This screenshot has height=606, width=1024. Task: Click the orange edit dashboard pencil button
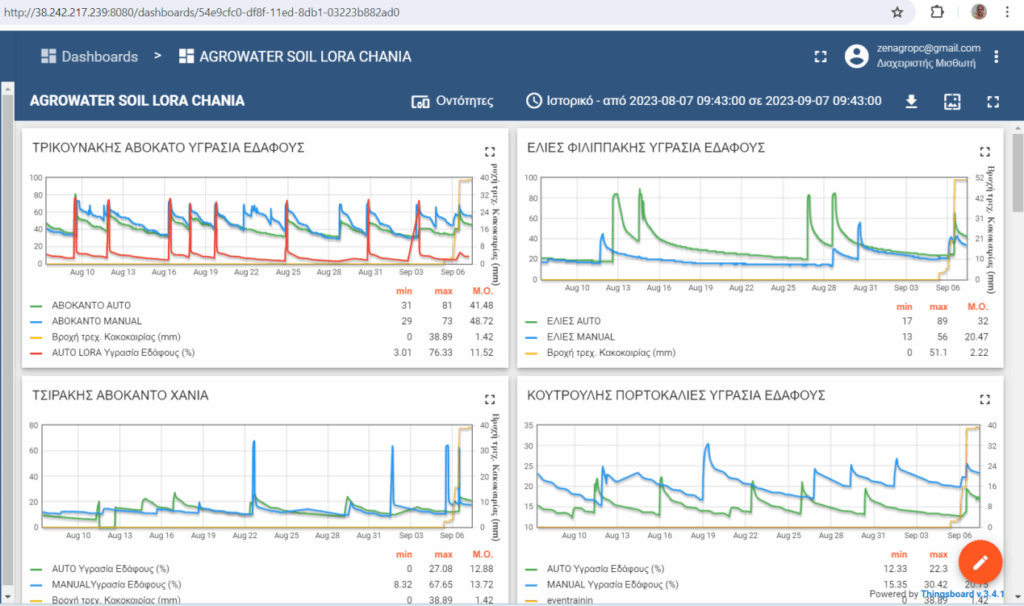point(981,561)
